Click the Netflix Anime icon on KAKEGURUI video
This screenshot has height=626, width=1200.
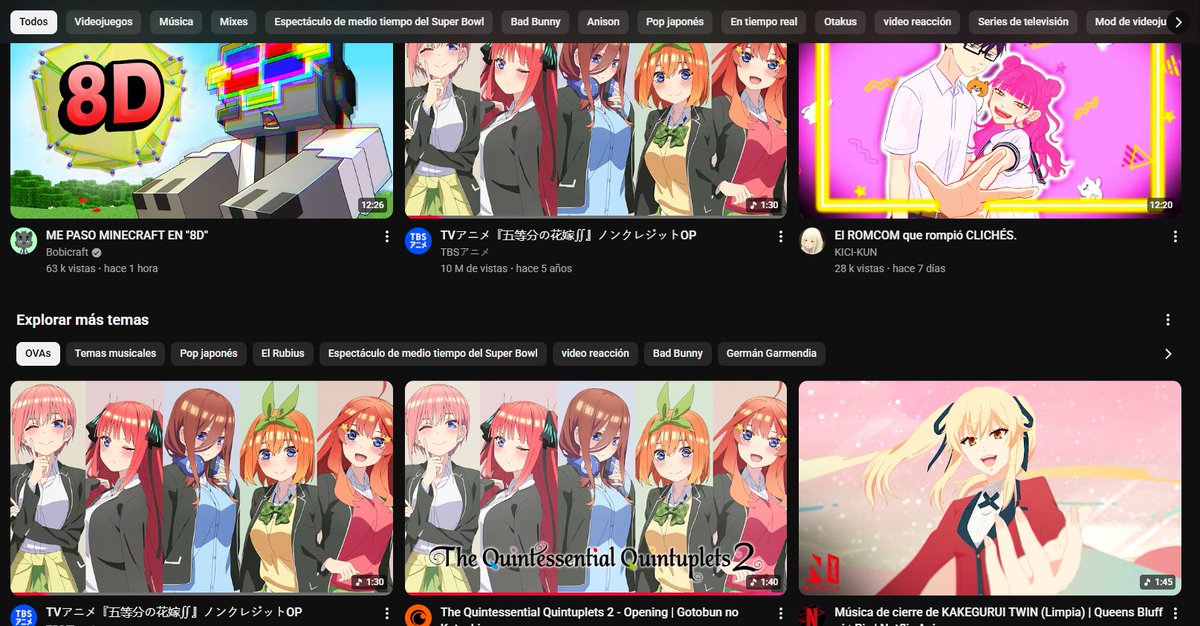click(811, 618)
